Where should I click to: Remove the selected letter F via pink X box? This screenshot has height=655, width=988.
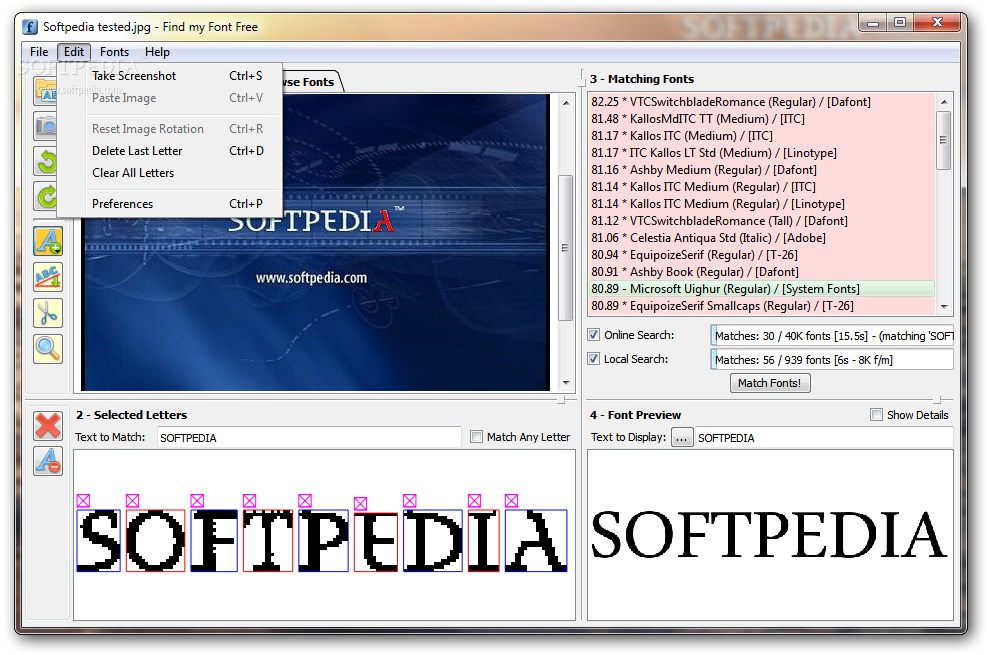tap(197, 501)
